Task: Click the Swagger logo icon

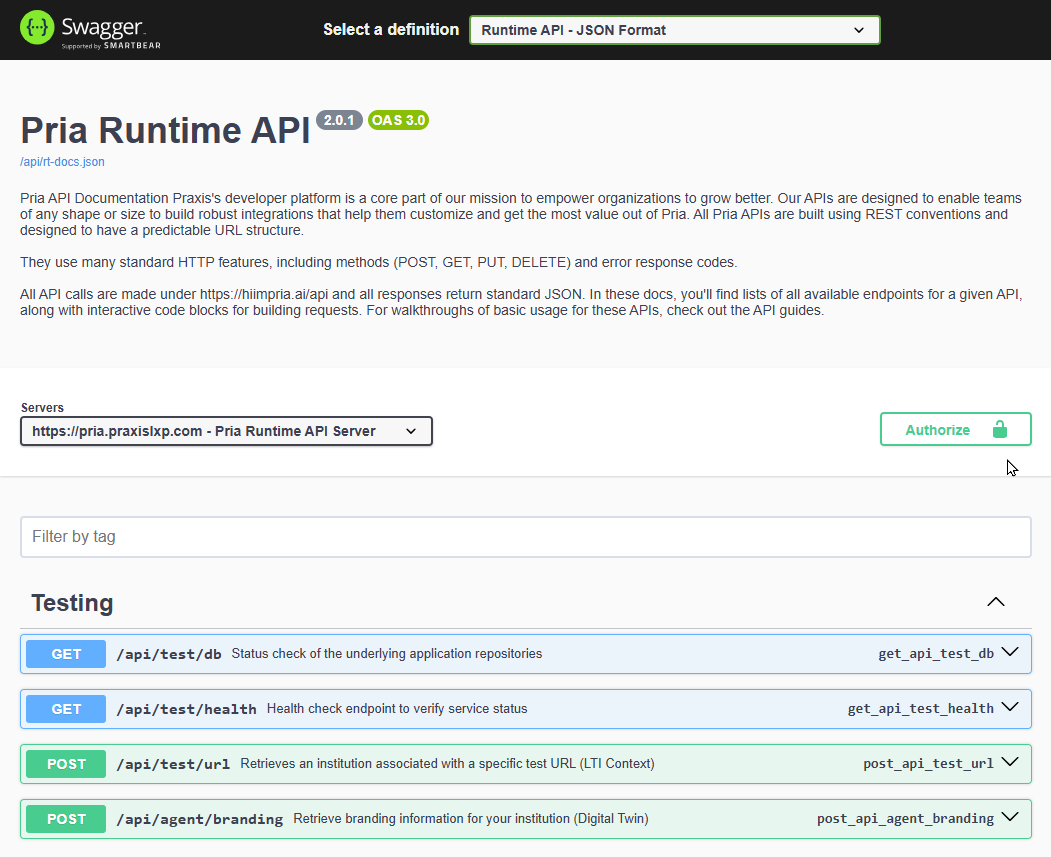Action: [37, 27]
